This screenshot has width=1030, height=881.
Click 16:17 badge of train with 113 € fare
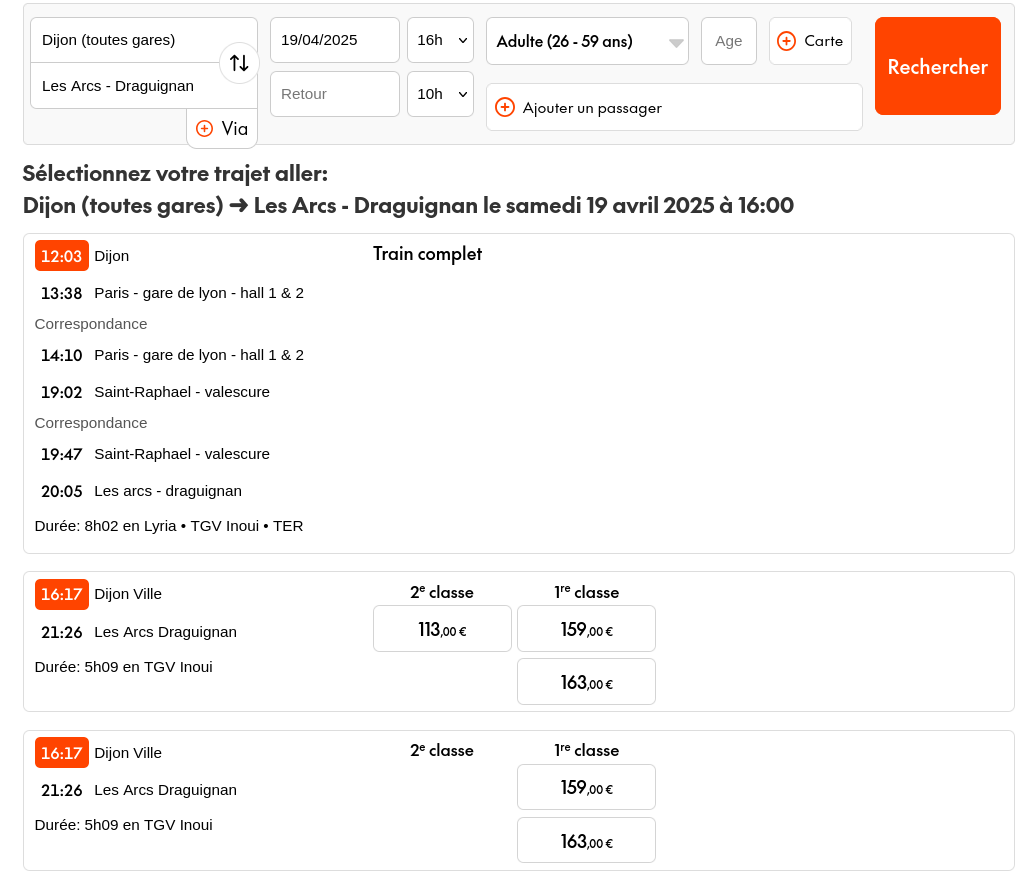pyautogui.click(x=62, y=594)
